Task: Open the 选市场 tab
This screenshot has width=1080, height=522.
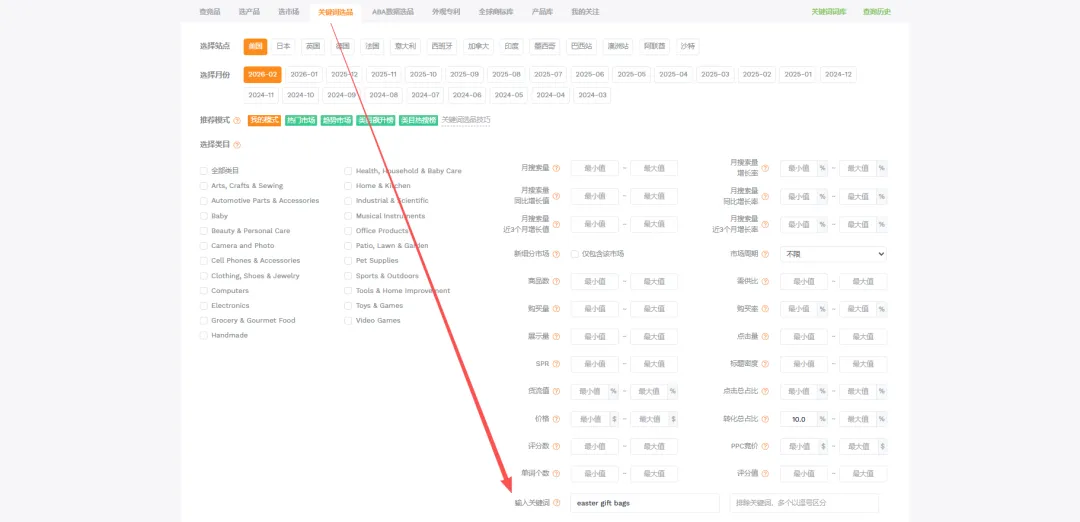Action: [x=288, y=12]
